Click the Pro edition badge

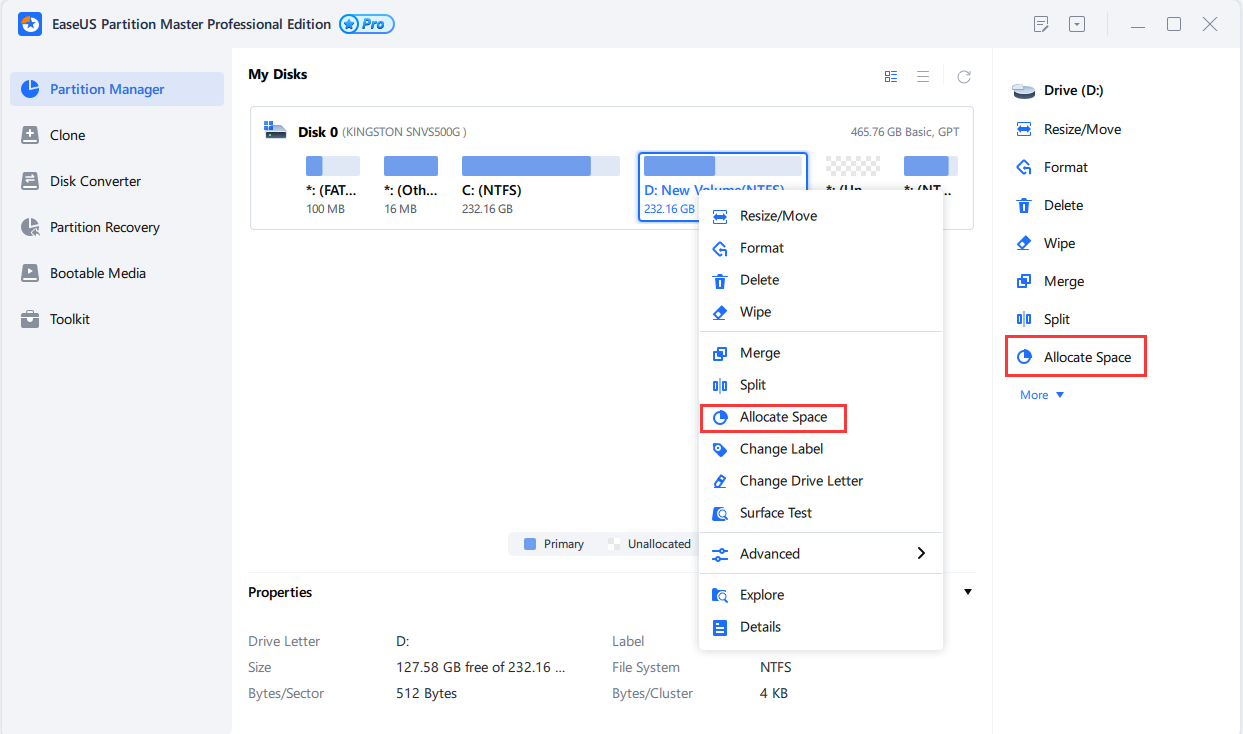coord(367,24)
